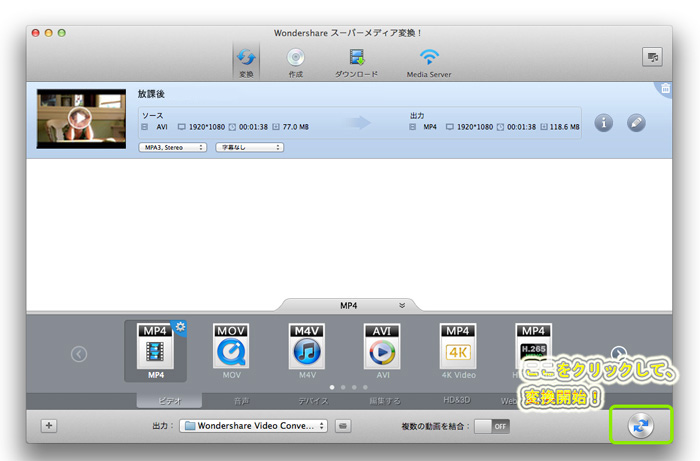This screenshot has height=461, width=700.
Task: Open the MPA3, Stereo audio track dropdown
Action: coord(173,147)
